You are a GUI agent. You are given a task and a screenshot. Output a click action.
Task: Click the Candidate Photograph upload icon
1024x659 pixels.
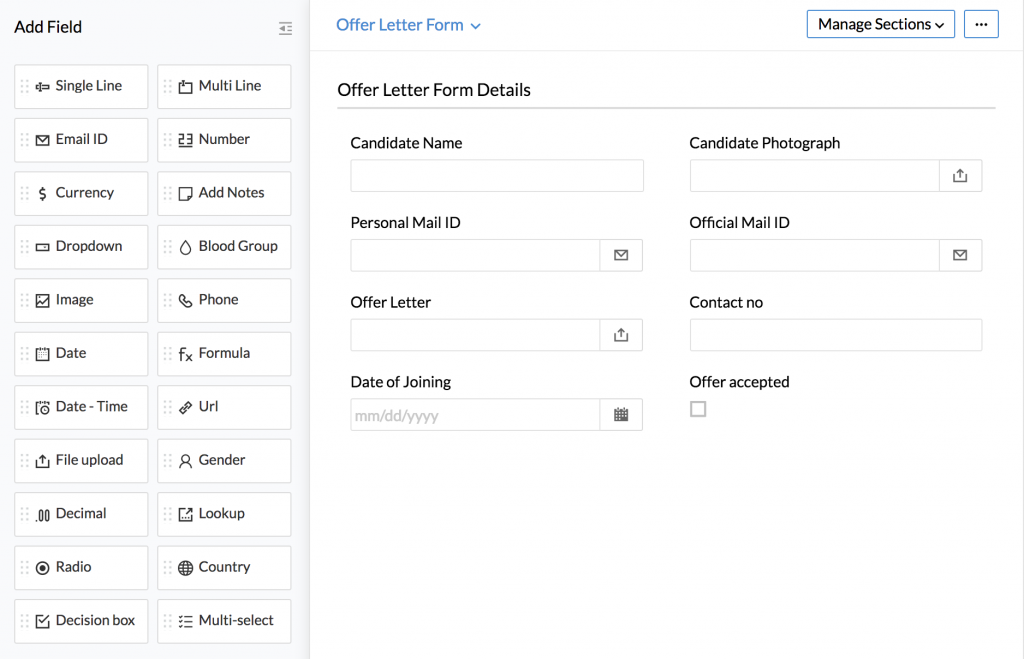click(960, 176)
